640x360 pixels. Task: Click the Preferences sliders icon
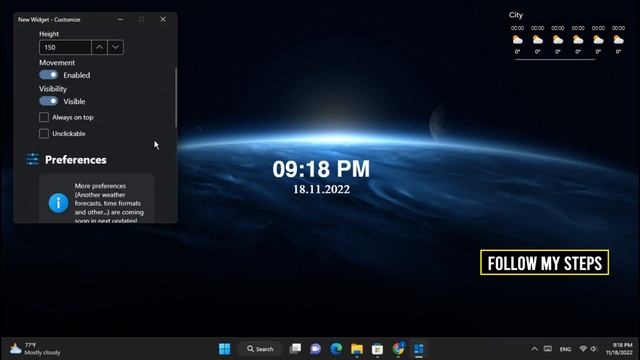pos(32,160)
